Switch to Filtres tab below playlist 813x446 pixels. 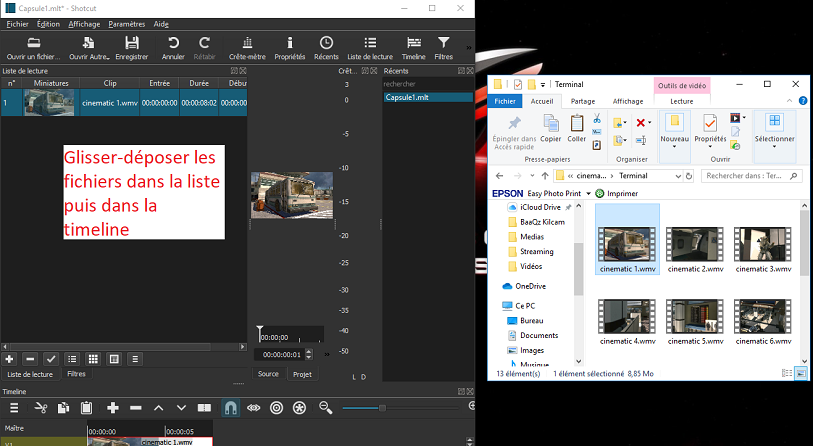(76, 374)
